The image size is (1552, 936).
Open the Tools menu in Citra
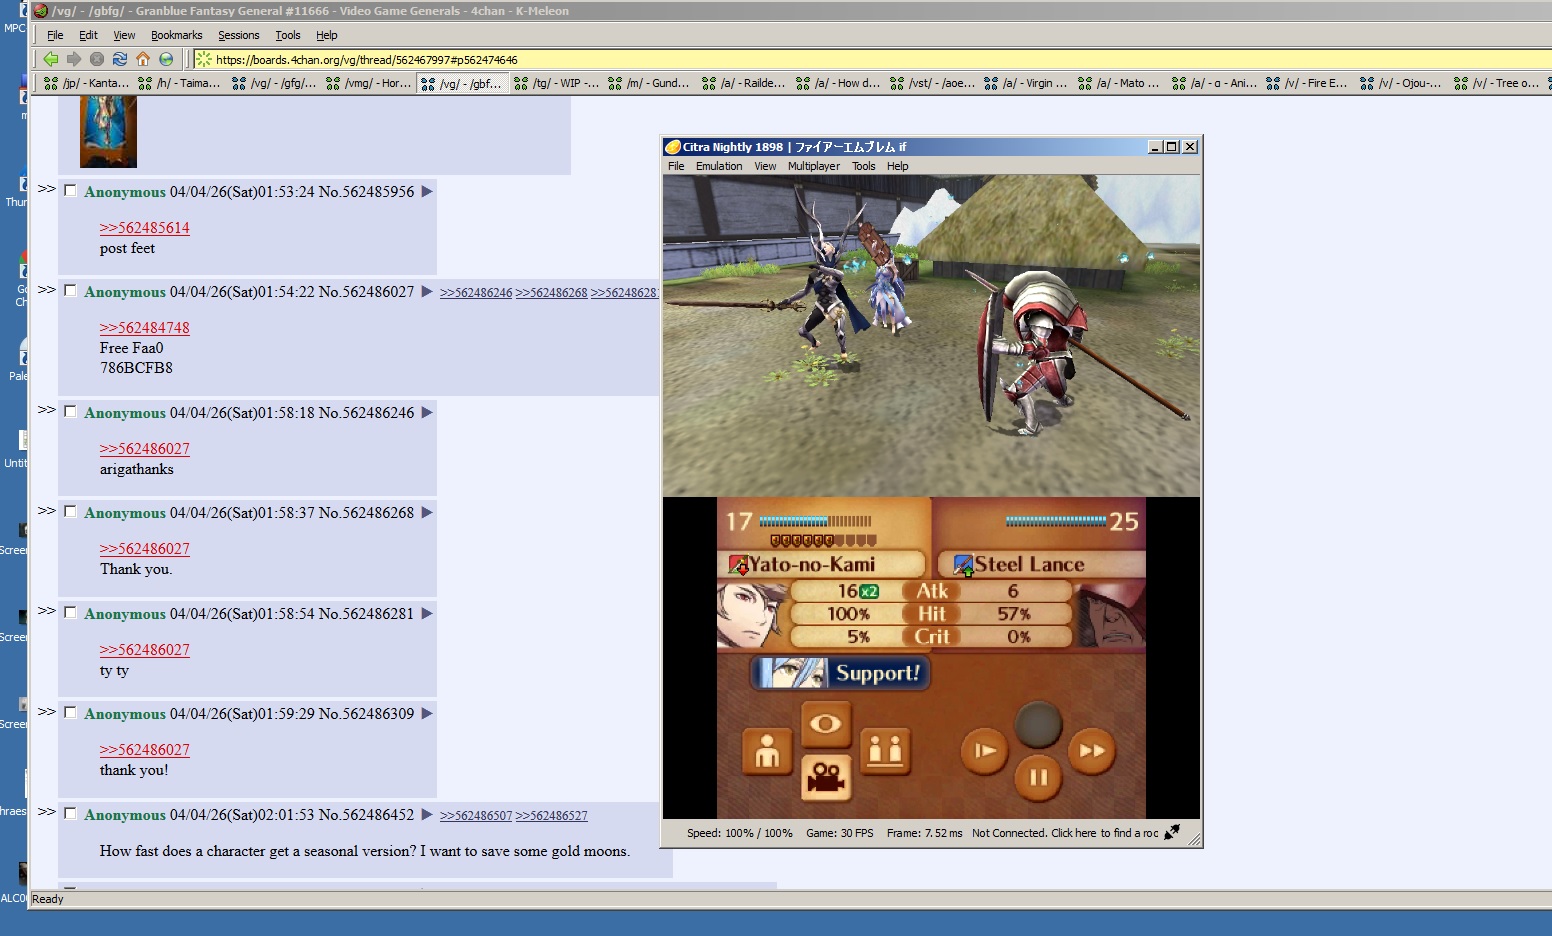coord(864,166)
